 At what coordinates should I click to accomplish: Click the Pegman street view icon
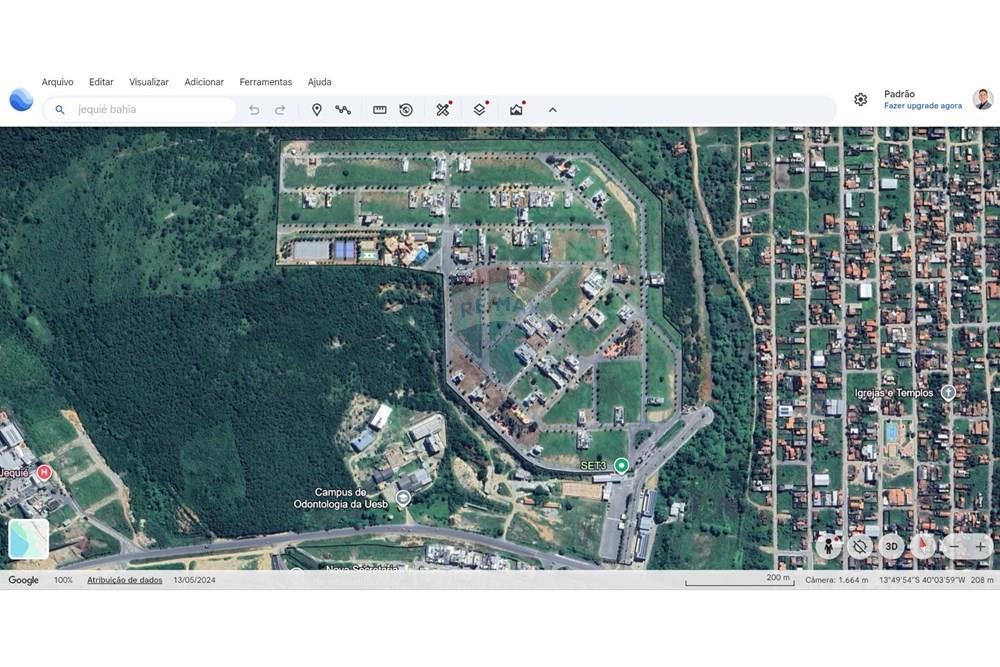828,546
